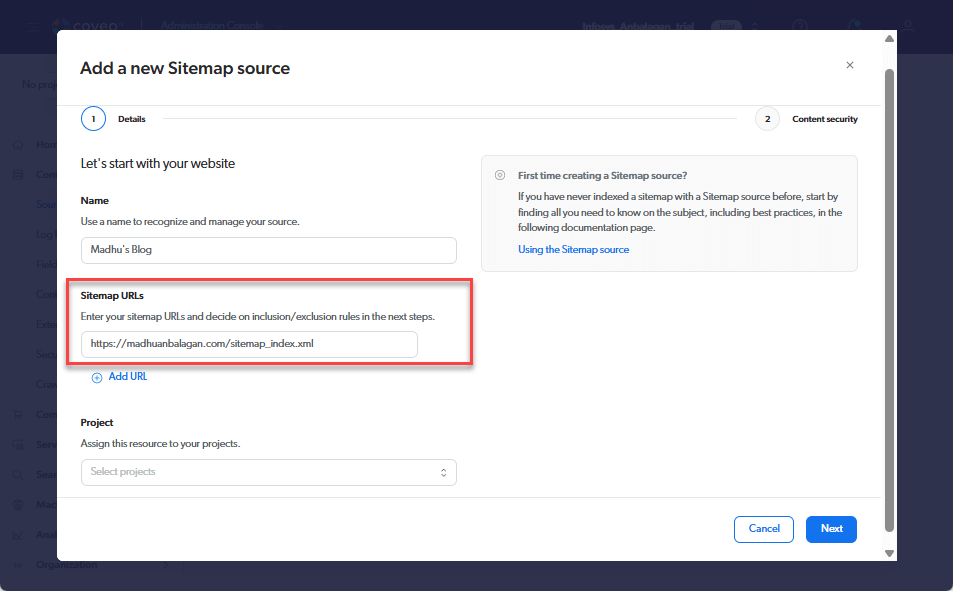Click the scrollbar down arrow of the dialog
953x591 pixels.
tap(889, 553)
